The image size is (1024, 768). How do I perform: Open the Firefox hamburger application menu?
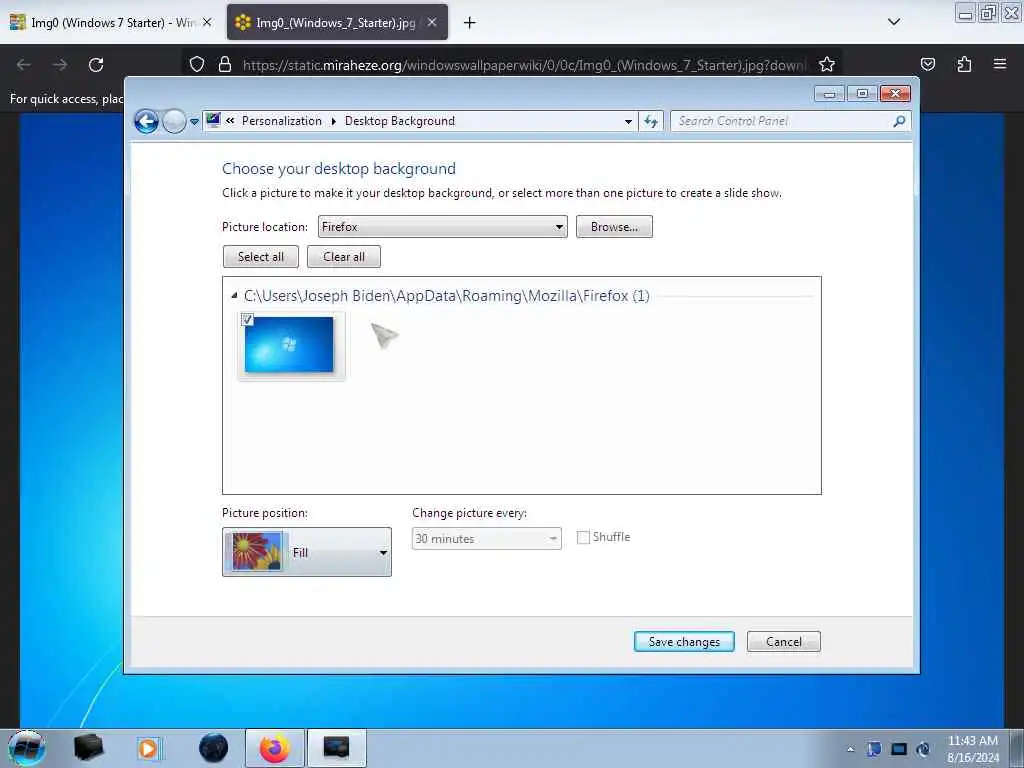point(1000,64)
